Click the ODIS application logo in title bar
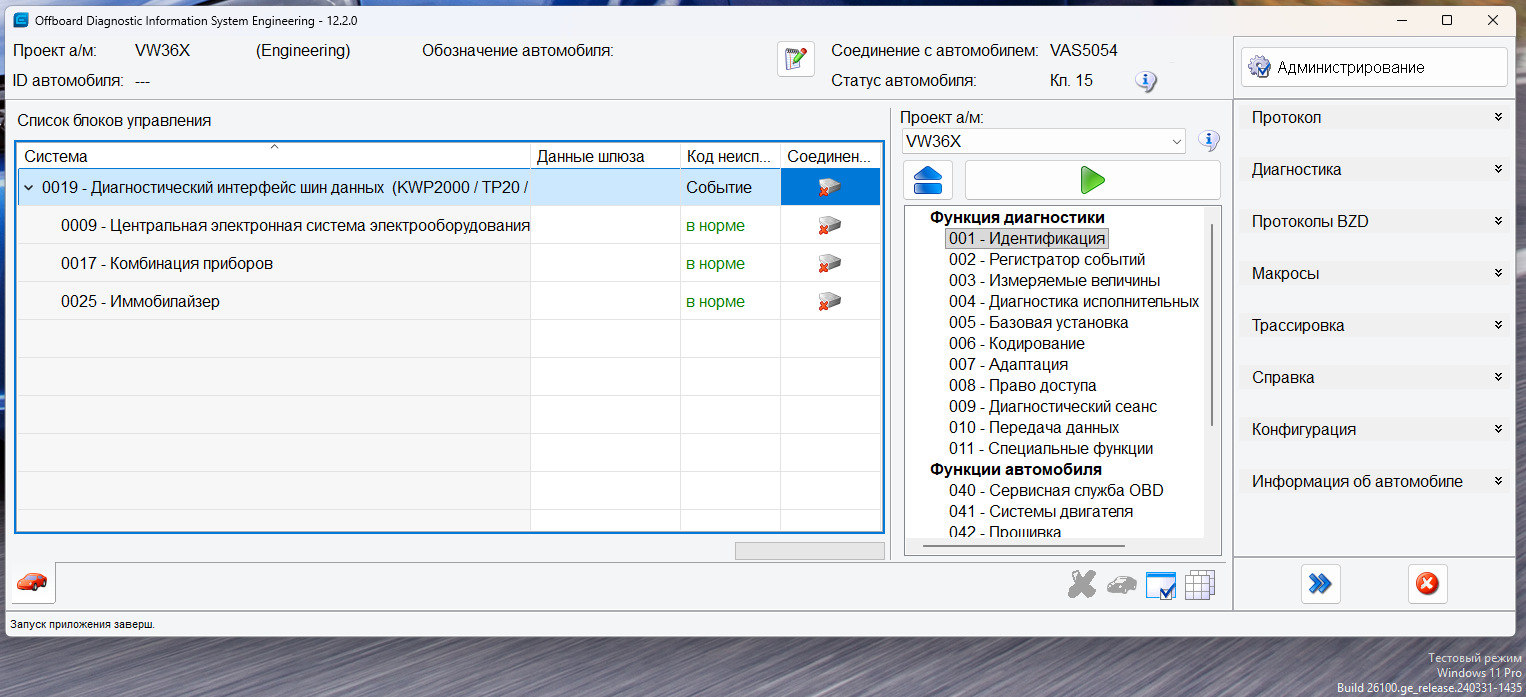Image resolution: width=1526 pixels, height=697 pixels. (x=20, y=20)
